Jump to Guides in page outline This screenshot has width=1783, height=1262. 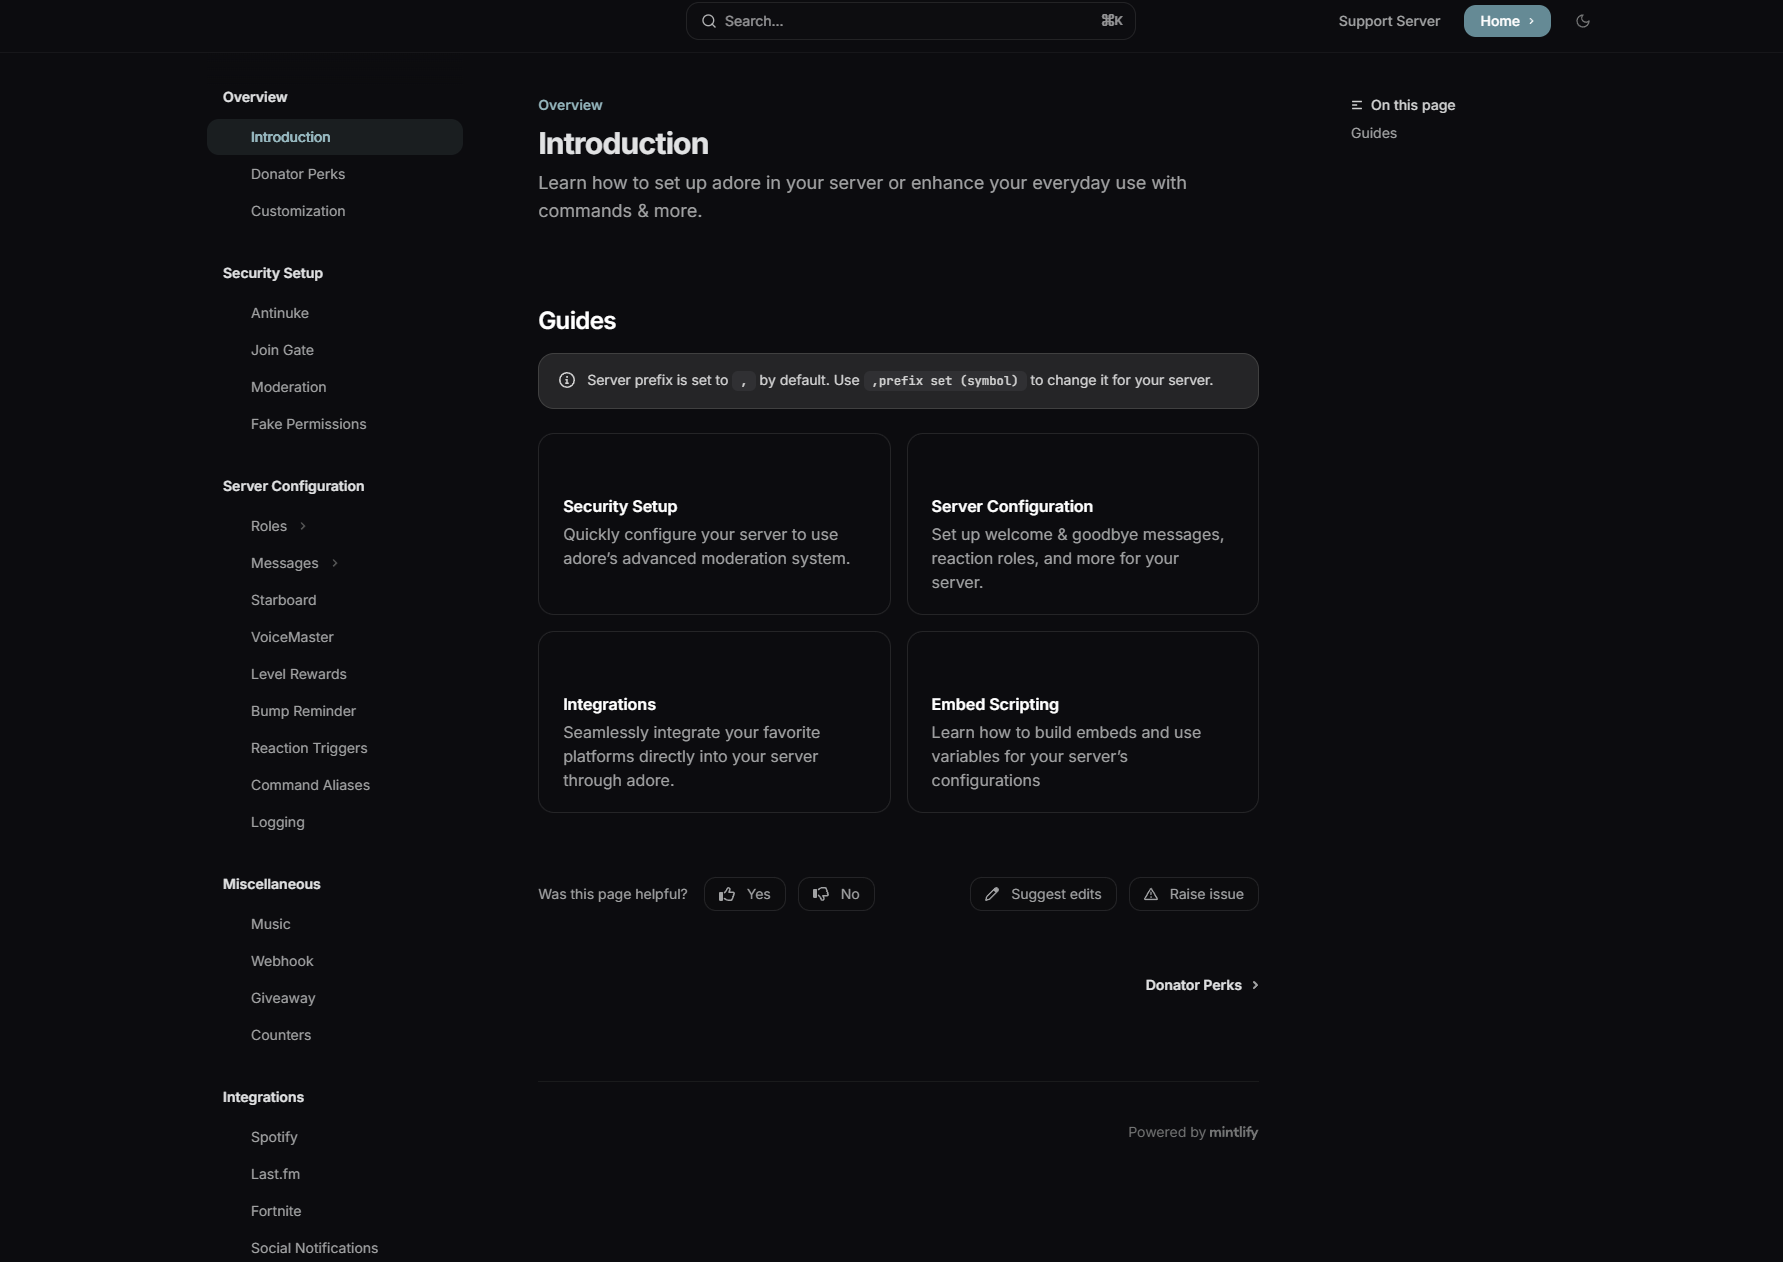1374,133
